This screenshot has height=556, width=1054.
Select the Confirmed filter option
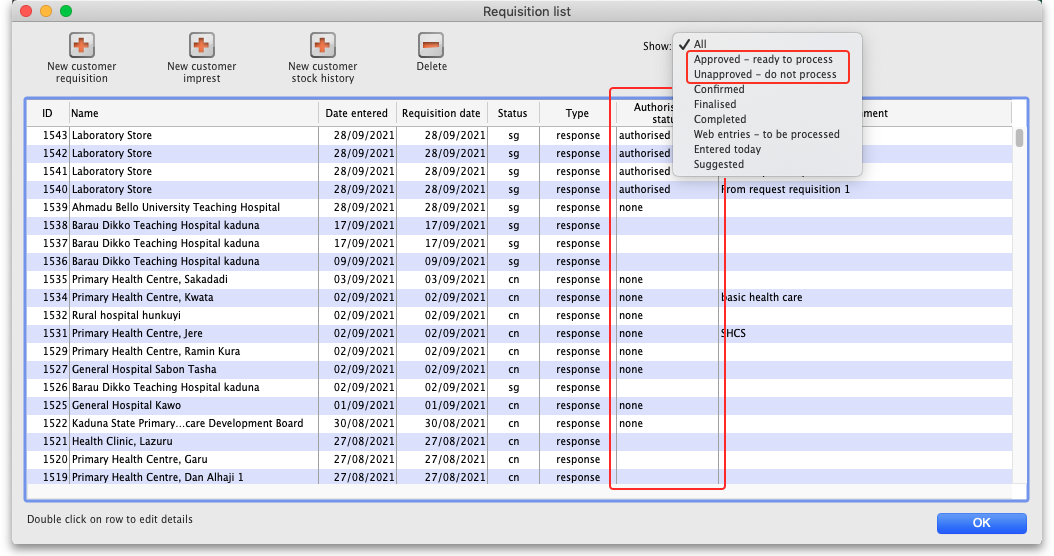pyautogui.click(x=719, y=90)
